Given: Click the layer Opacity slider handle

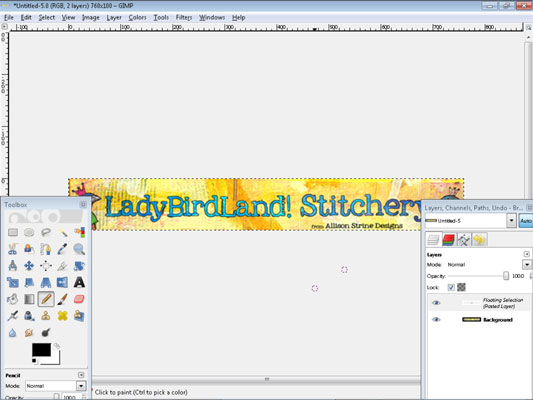Looking at the screenshot, I should 506,276.
